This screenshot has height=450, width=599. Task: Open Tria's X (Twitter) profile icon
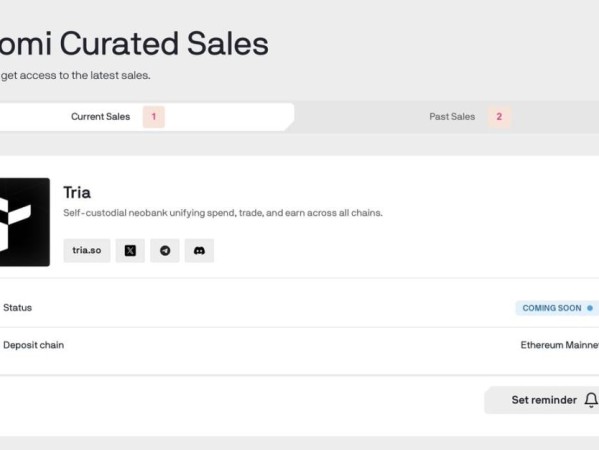click(130, 251)
